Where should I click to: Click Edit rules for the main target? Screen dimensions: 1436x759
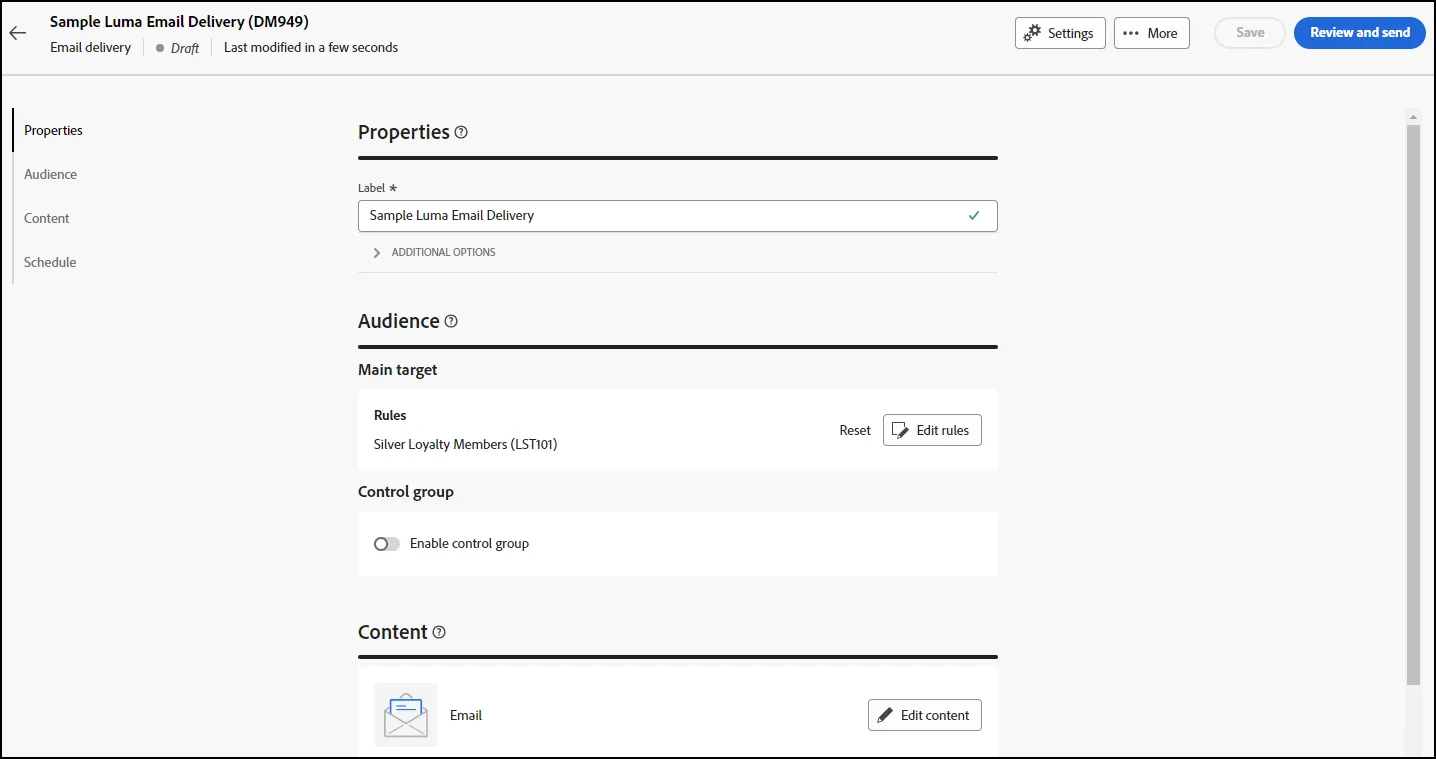pyautogui.click(x=932, y=430)
